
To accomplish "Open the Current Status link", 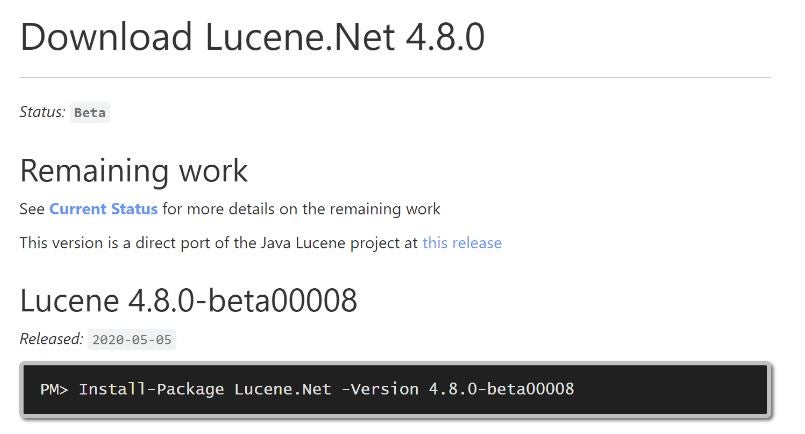I will [x=103, y=209].
